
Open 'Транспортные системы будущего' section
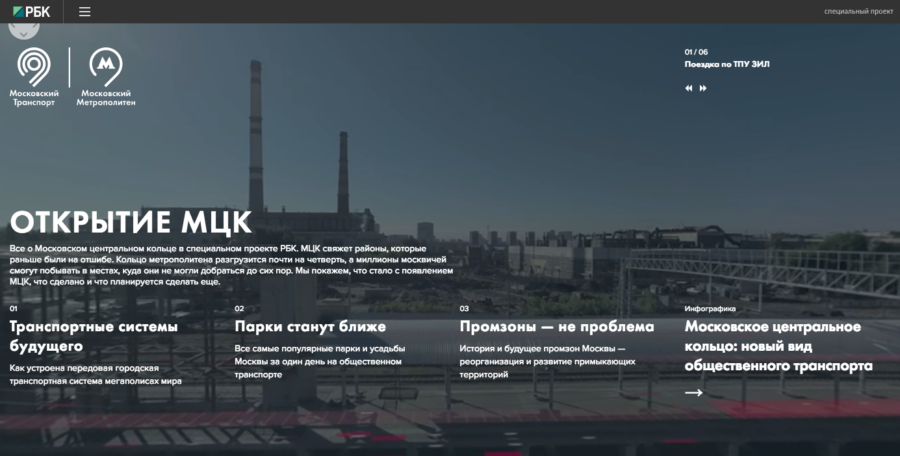pos(93,336)
